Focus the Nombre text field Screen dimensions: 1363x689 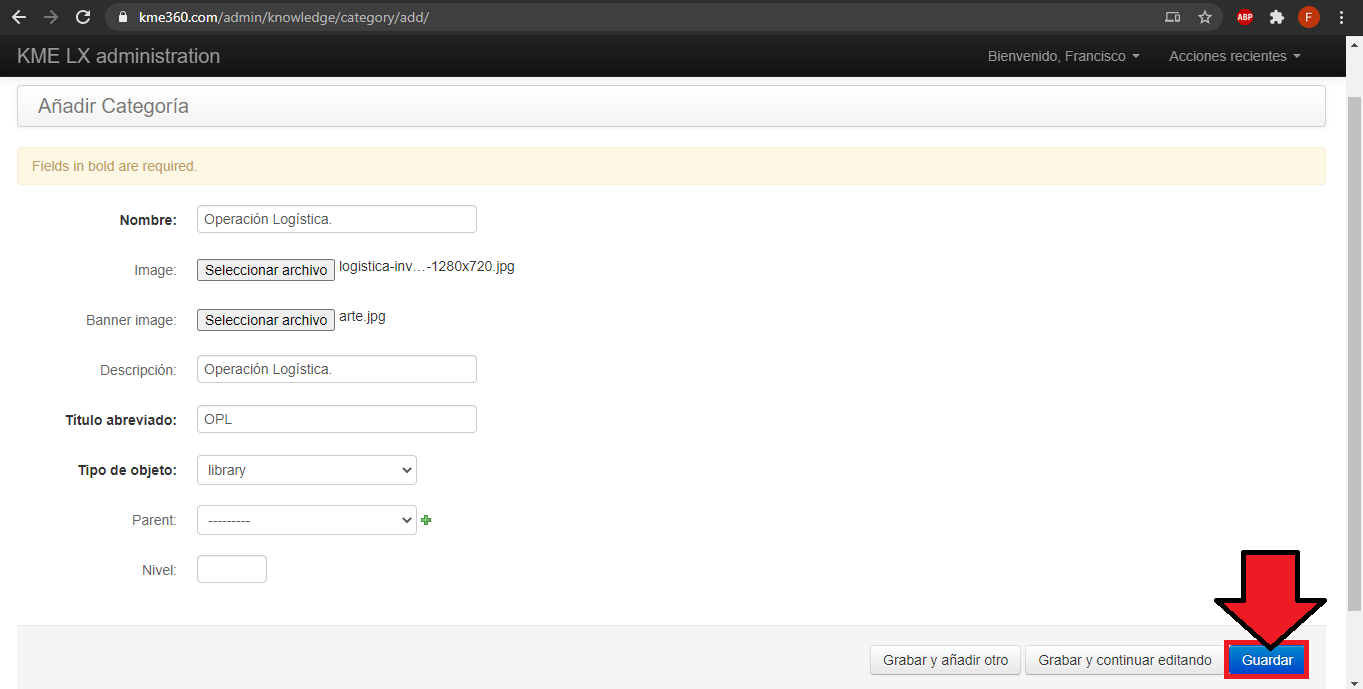(337, 219)
